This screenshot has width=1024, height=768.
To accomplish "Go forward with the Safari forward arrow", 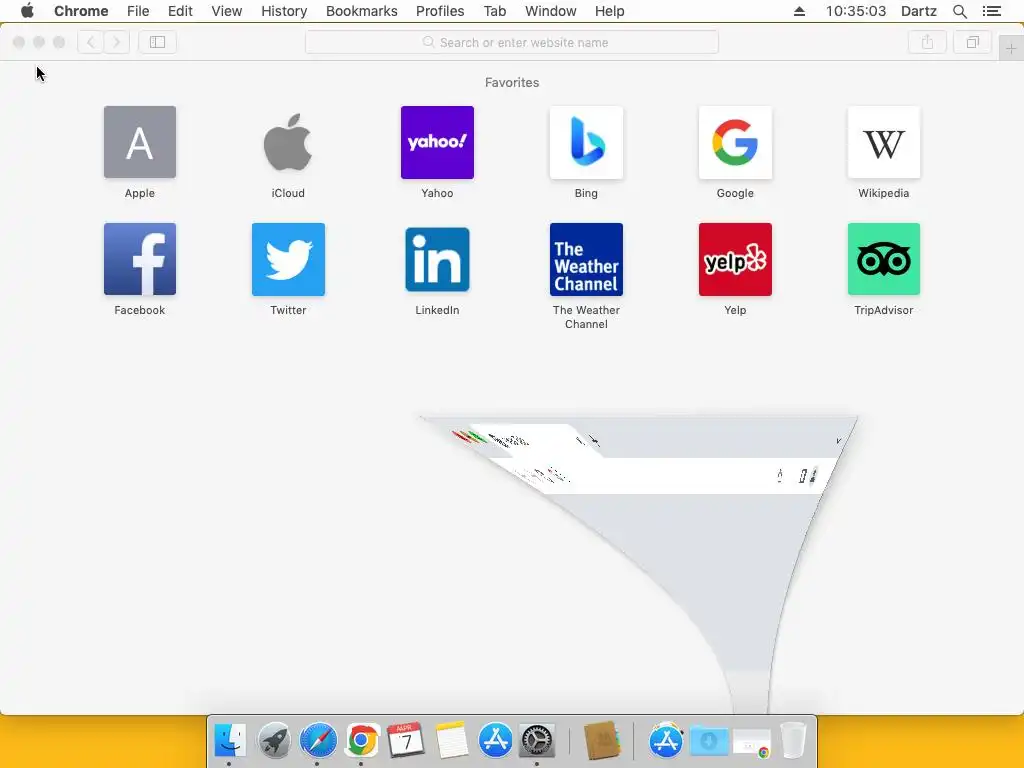I will pos(116,42).
